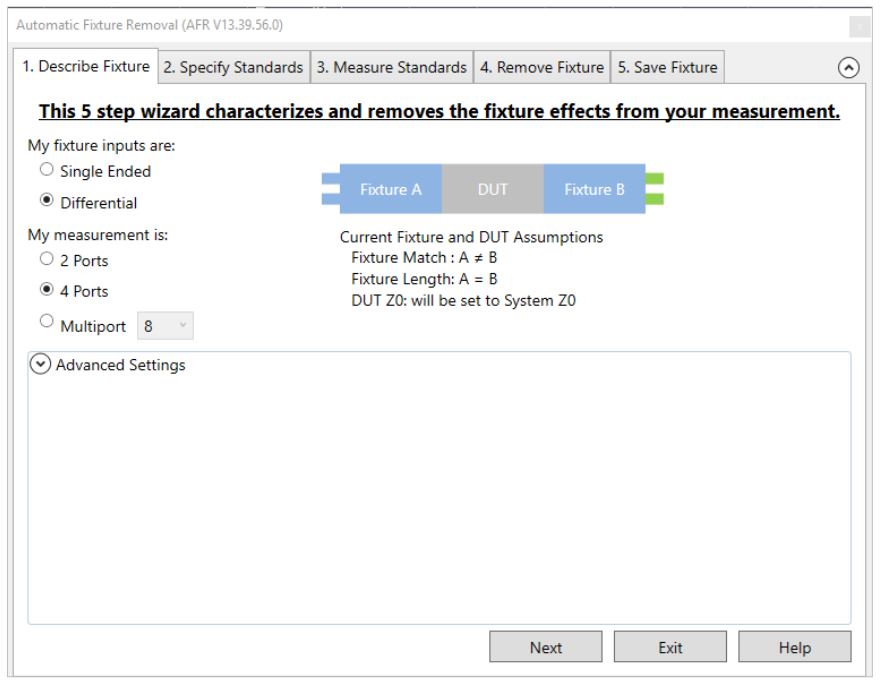Choose the Differential fixture input option
The width and height of the screenshot is (886, 682).
(40, 203)
